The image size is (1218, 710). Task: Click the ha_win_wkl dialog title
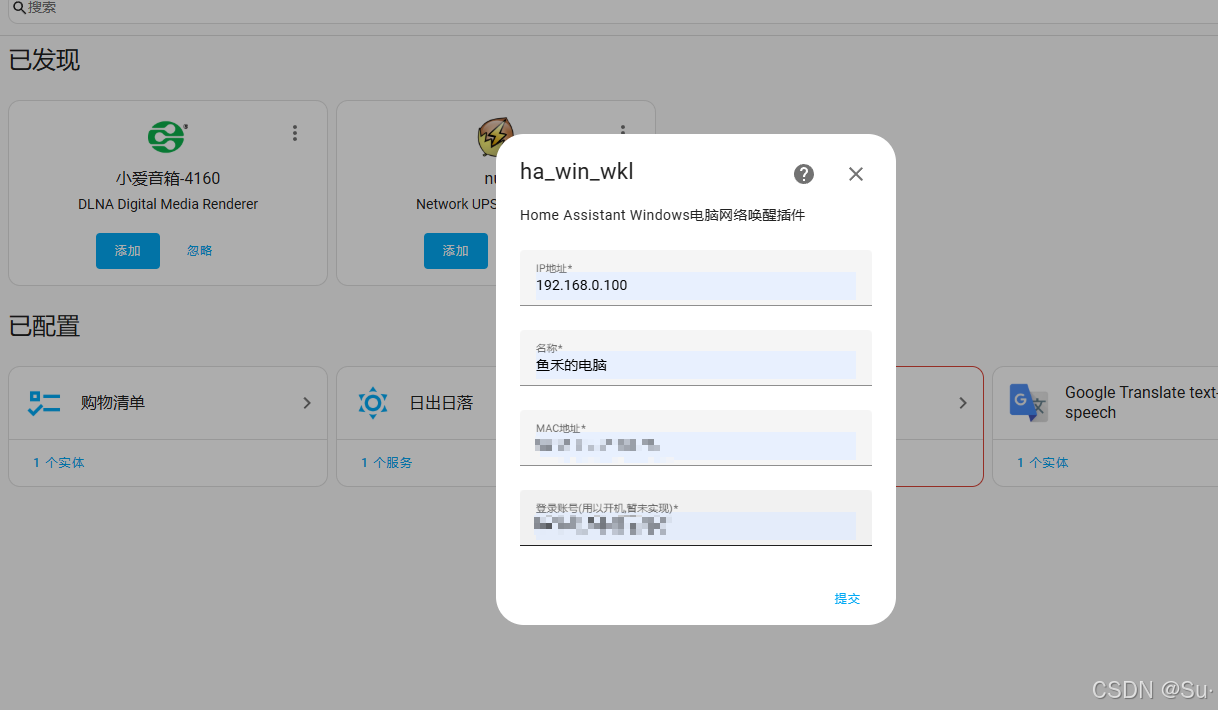(x=577, y=172)
